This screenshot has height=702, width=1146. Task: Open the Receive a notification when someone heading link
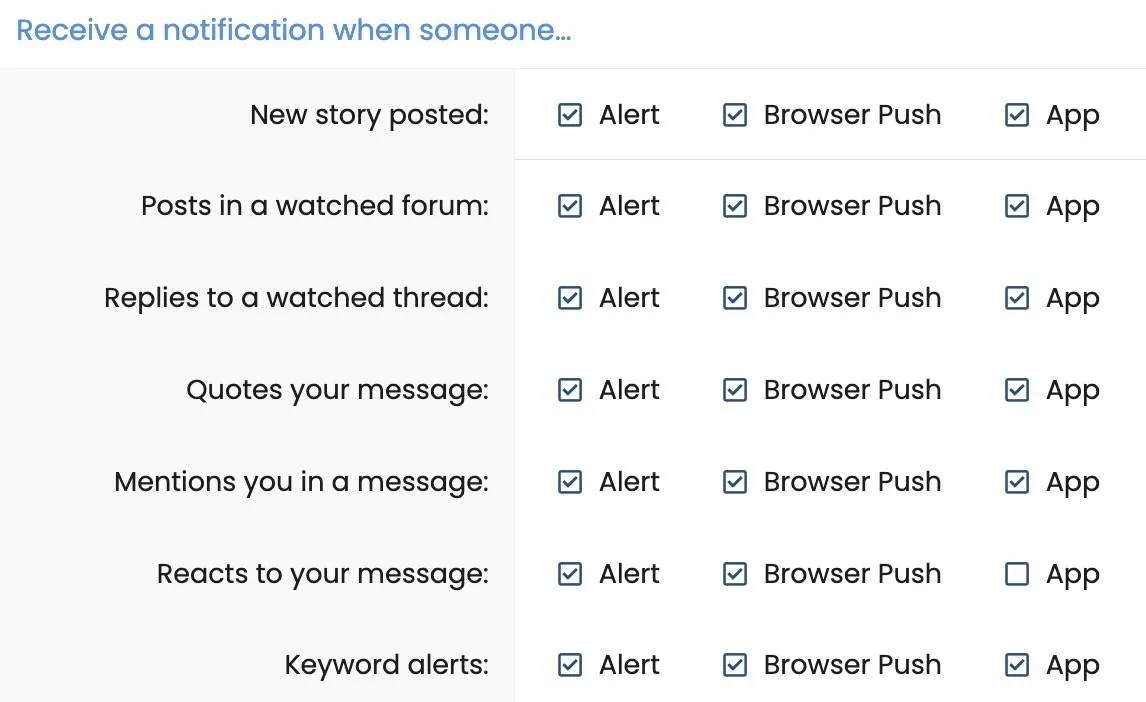click(x=295, y=30)
